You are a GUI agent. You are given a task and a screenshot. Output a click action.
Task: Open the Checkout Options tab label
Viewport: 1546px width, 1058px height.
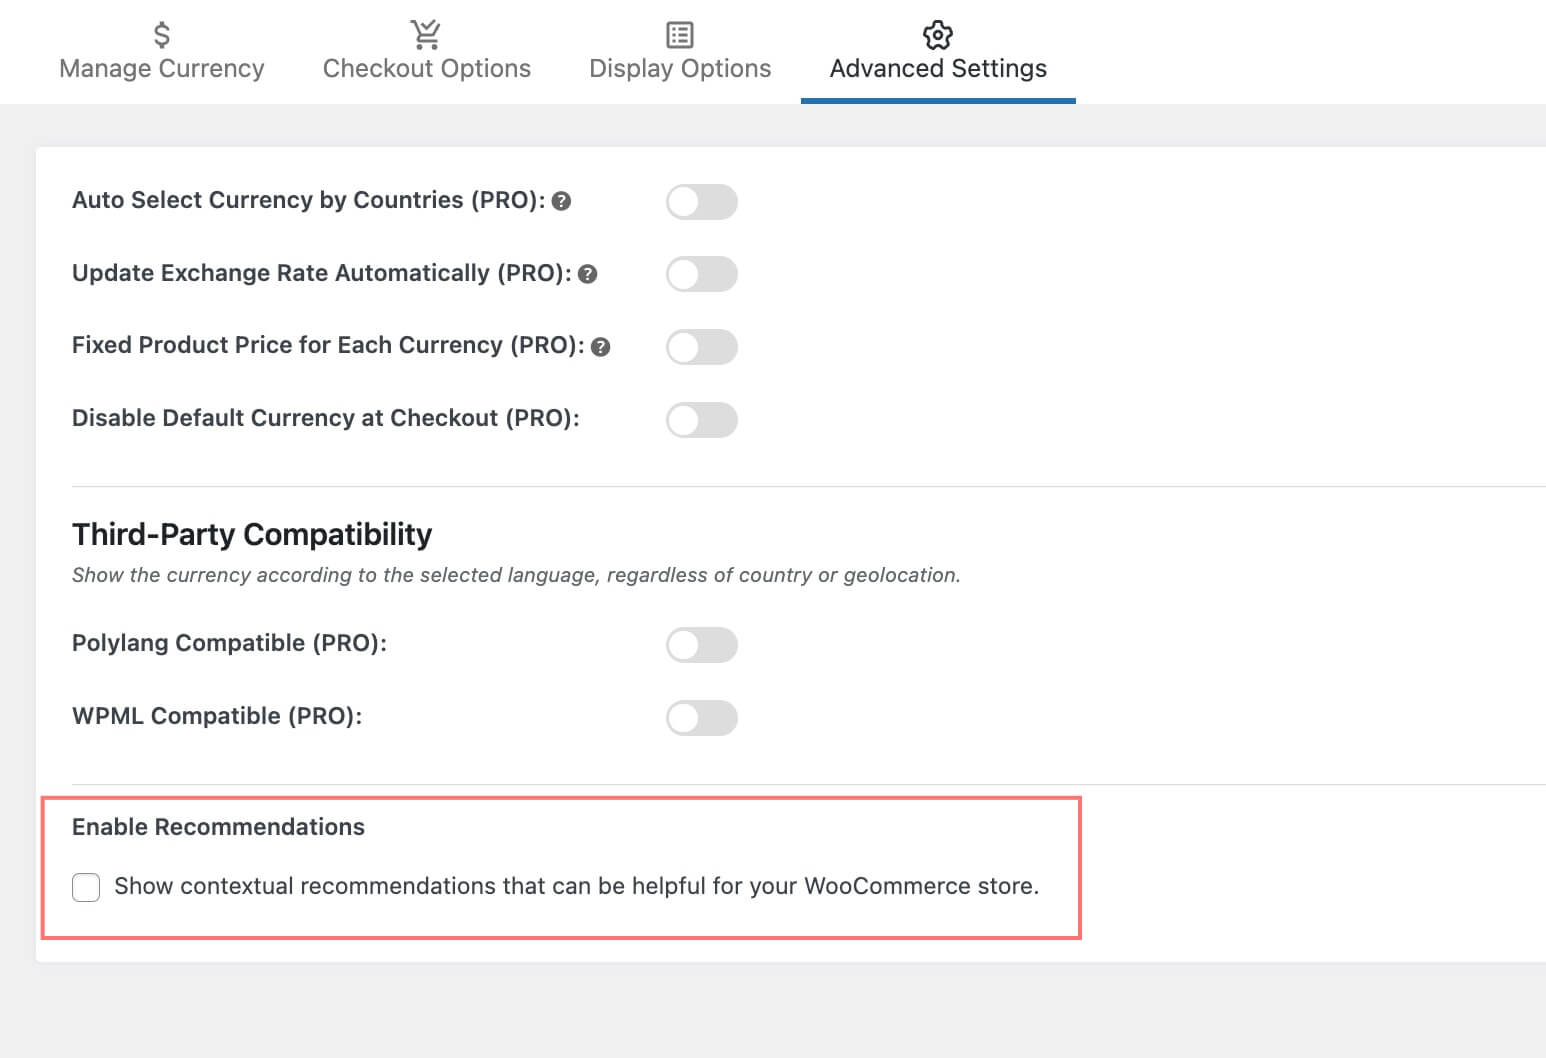click(x=427, y=69)
